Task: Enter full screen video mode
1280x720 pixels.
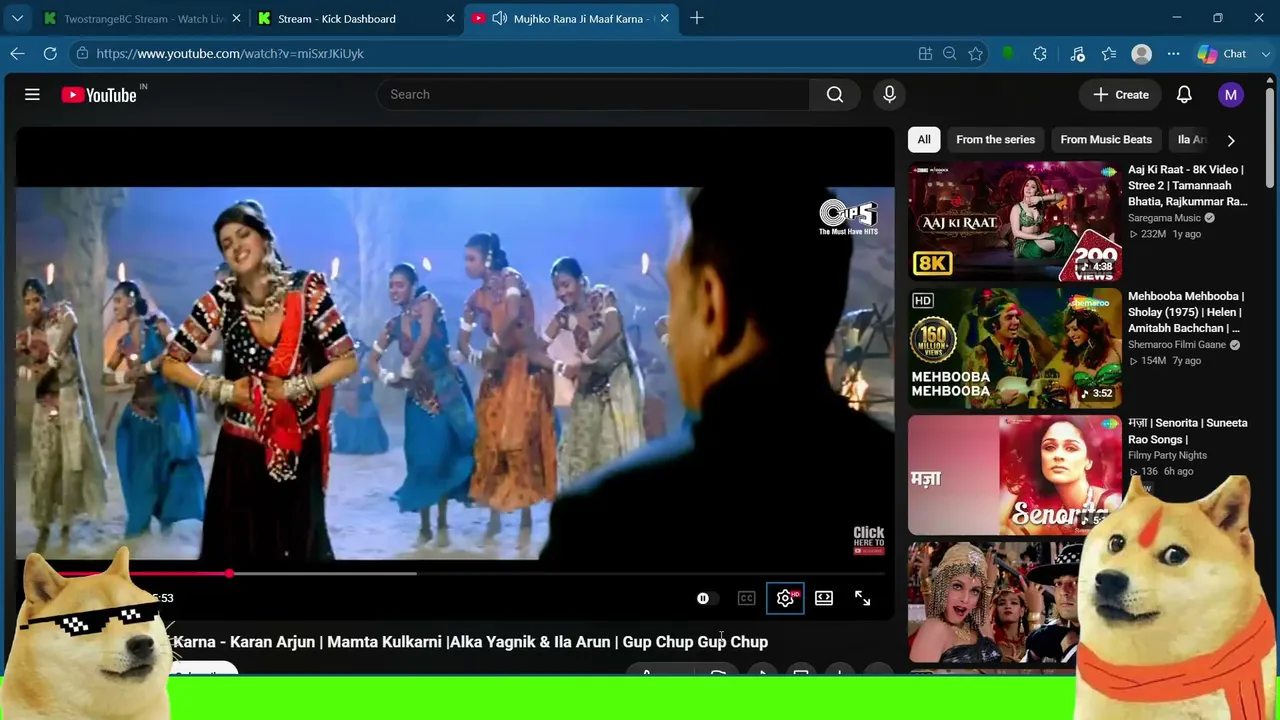Action: click(862, 598)
